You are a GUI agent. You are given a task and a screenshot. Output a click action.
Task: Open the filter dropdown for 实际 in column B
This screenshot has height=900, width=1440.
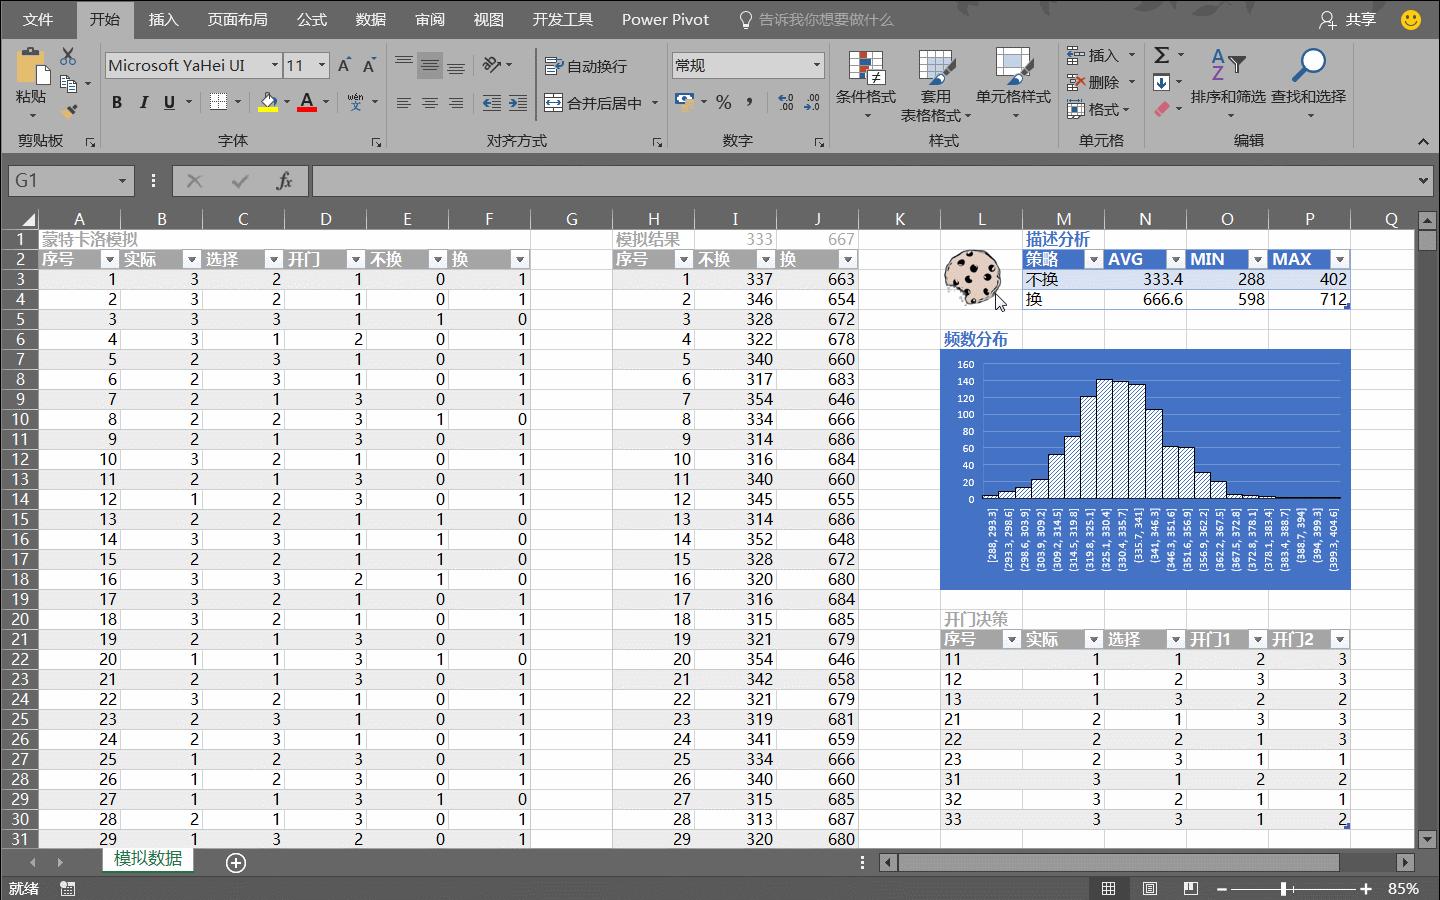[x=191, y=260]
